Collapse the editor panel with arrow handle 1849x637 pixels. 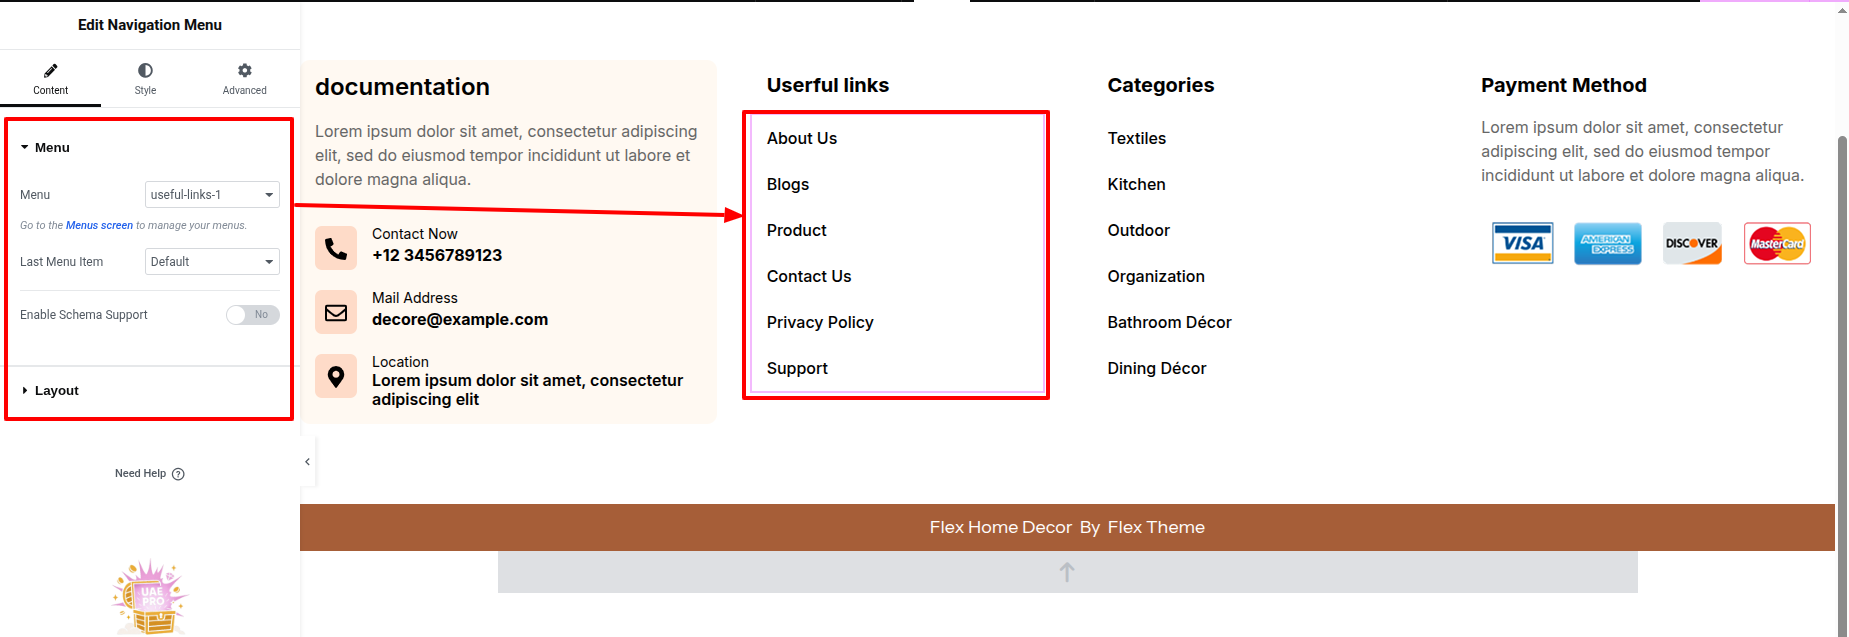pyautogui.click(x=308, y=462)
